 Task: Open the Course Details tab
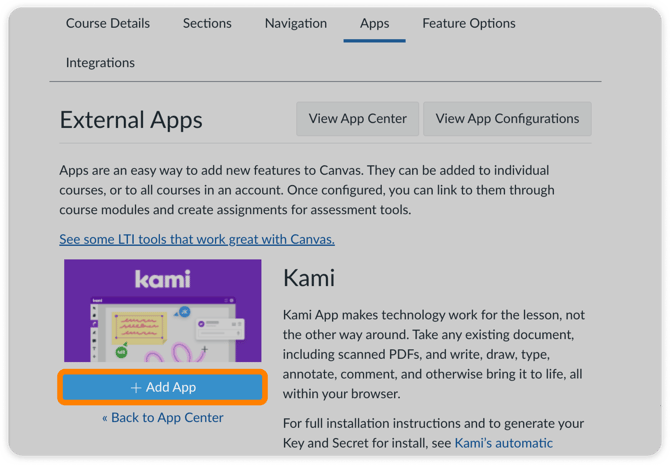click(108, 23)
